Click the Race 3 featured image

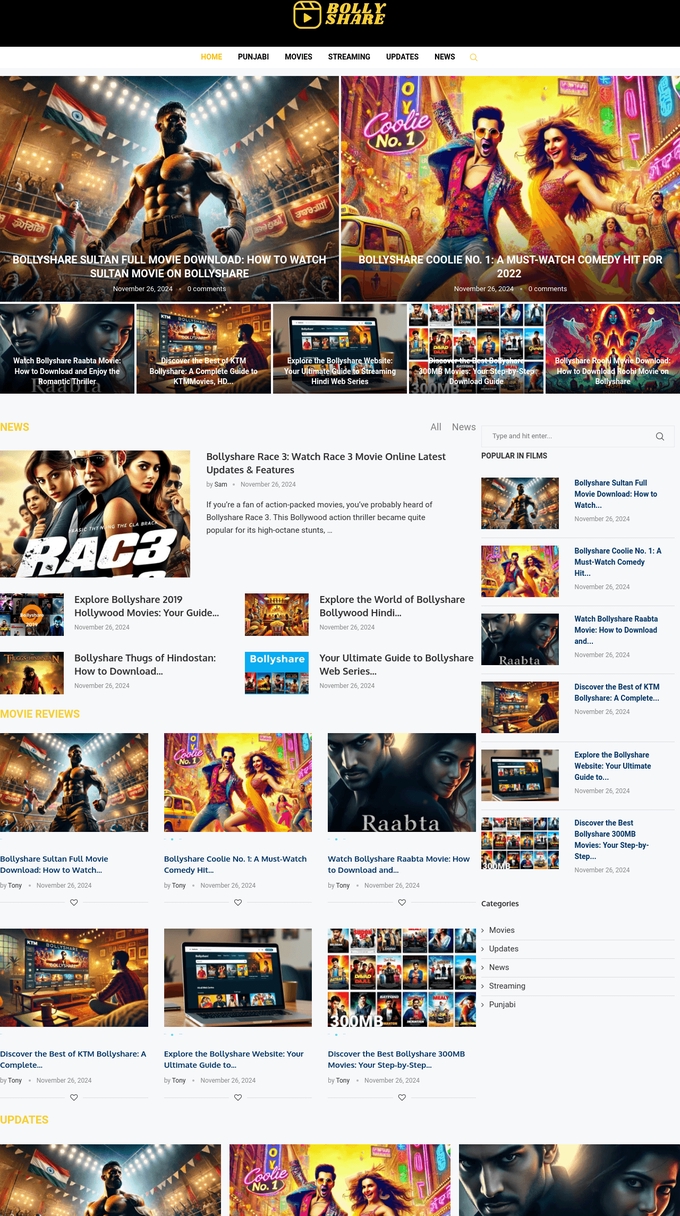[x=95, y=514]
